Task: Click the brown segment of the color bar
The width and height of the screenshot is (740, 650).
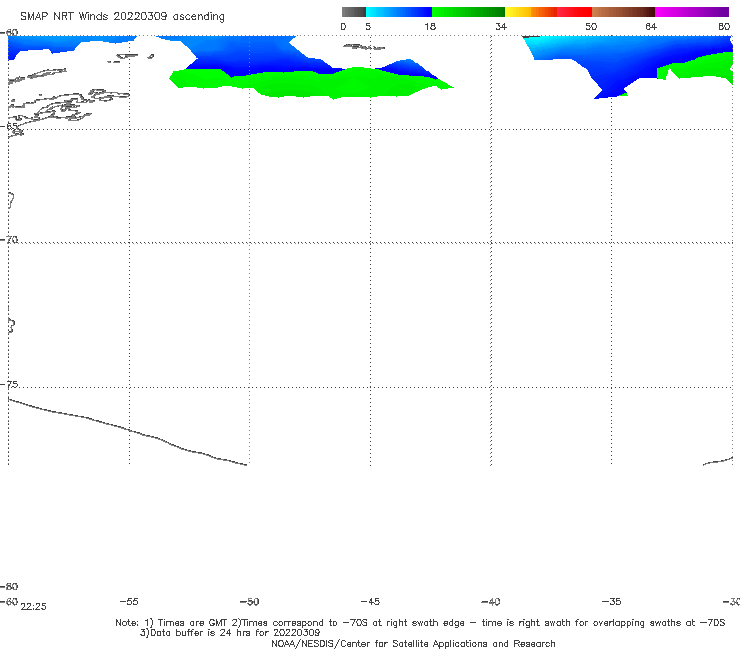Action: (x=623, y=12)
